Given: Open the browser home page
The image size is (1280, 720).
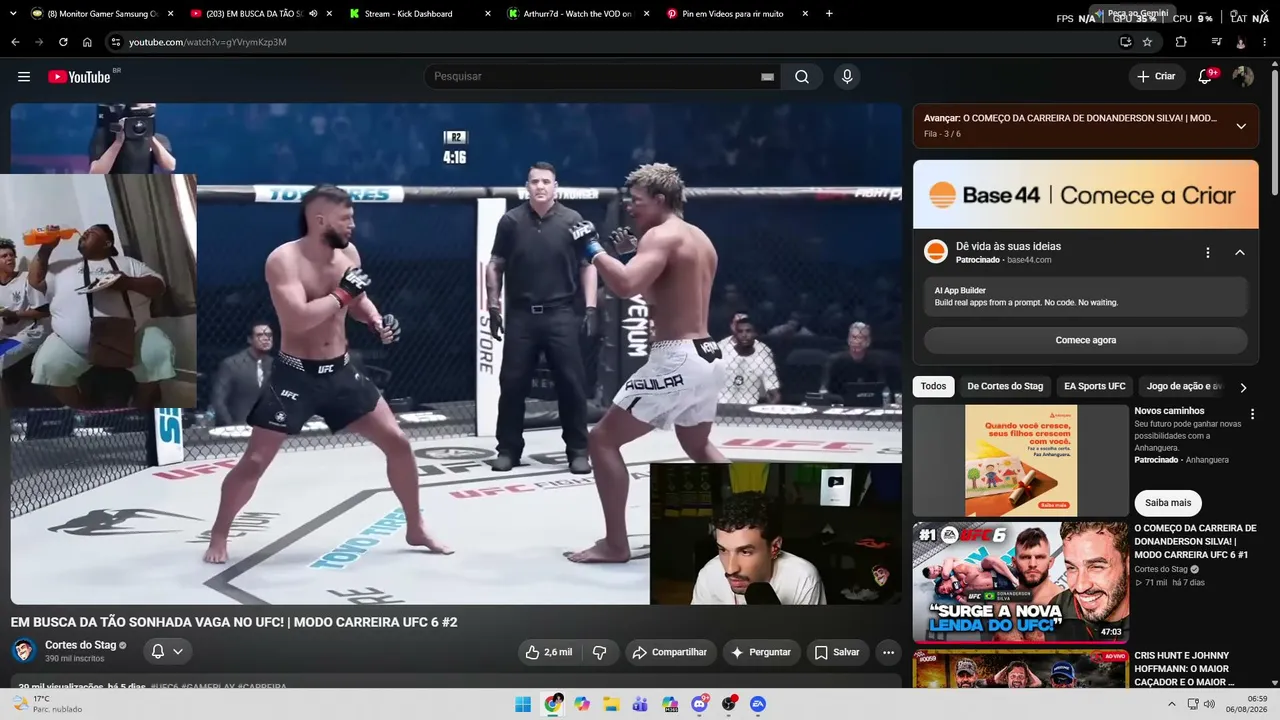Looking at the screenshot, I should coord(87,42).
